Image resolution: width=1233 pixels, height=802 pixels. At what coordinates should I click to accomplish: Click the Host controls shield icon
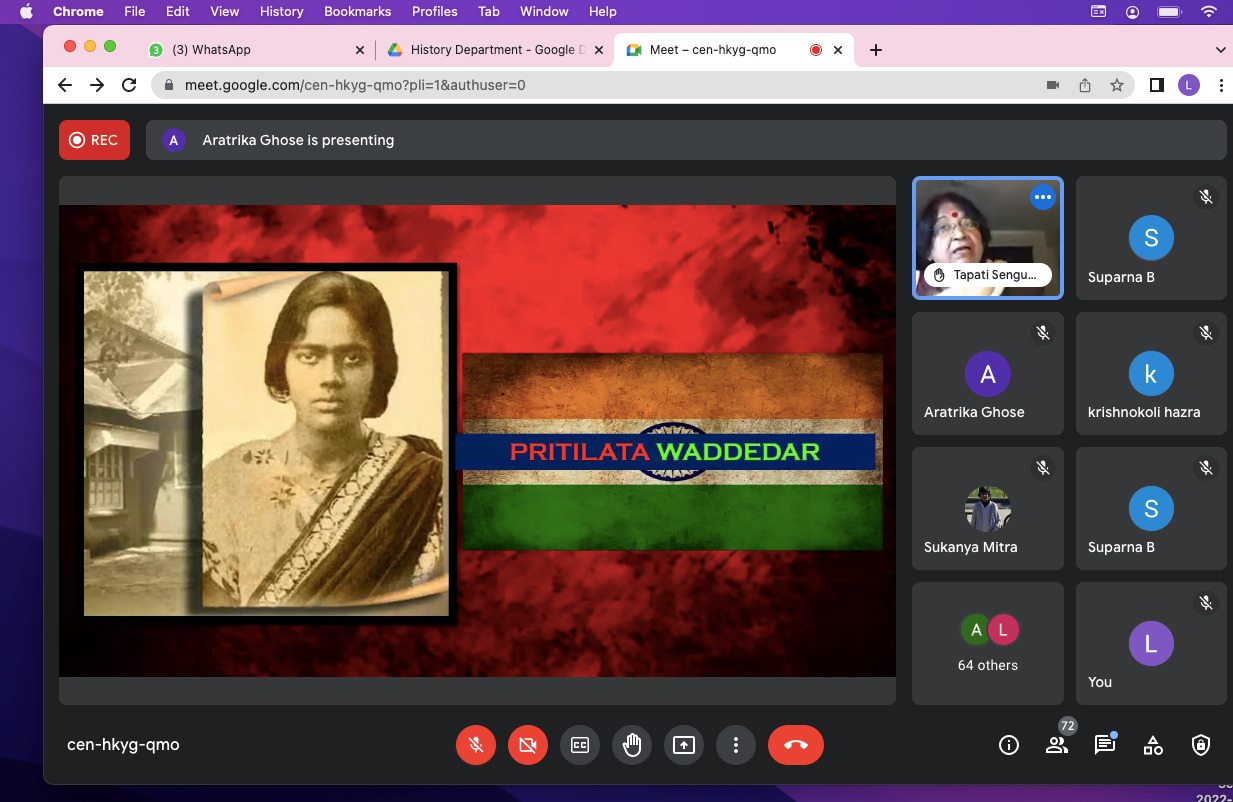click(1201, 745)
